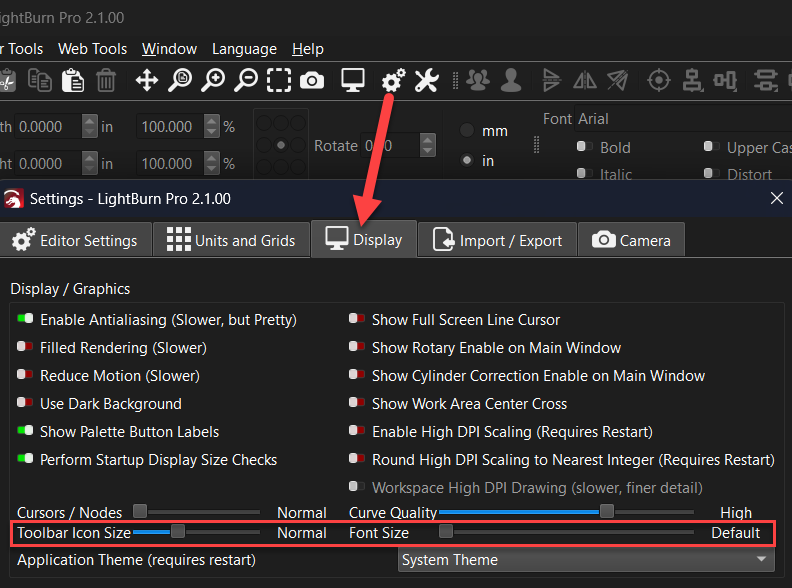
Task: Click the Paste clipboard icon
Action: (x=73, y=80)
